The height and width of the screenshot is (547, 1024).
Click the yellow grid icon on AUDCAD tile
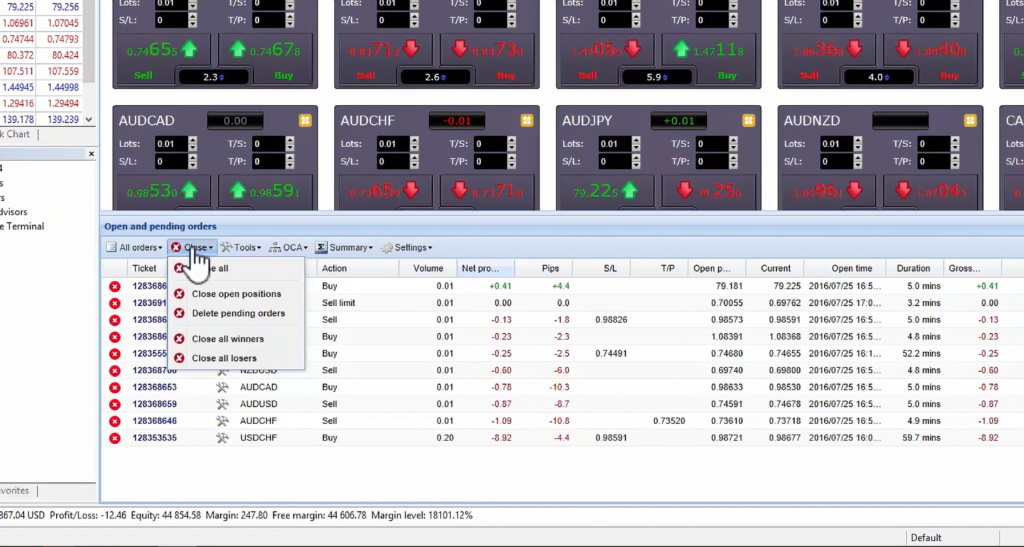[x=303, y=121]
